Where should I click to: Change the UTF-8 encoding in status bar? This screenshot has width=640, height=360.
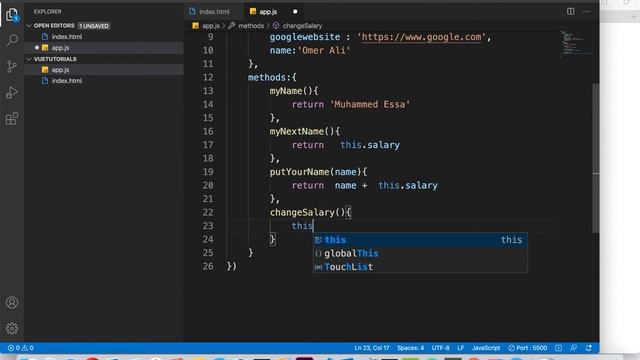(x=440, y=348)
